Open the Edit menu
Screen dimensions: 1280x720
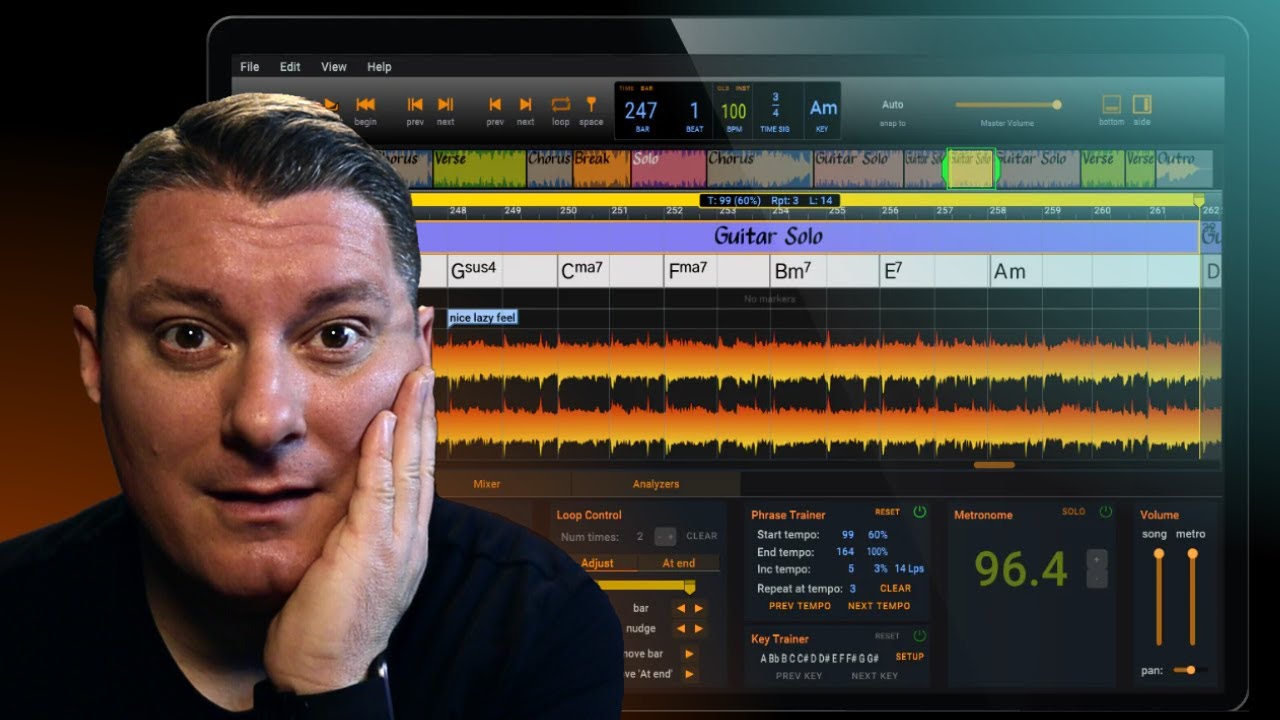[x=290, y=67]
